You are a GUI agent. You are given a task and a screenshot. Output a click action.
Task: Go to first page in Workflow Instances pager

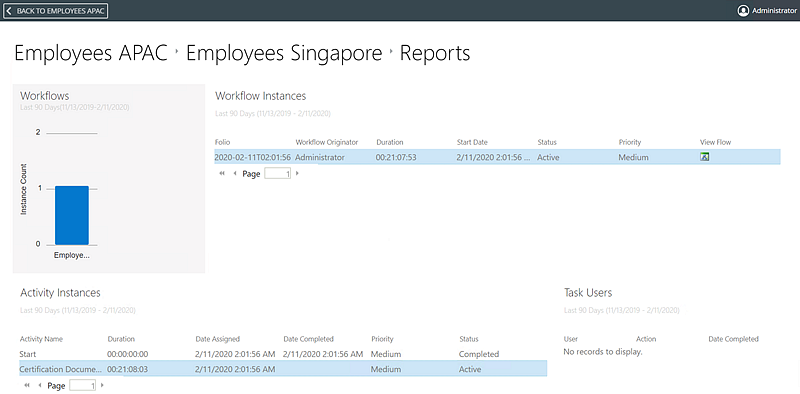(x=222, y=174)
